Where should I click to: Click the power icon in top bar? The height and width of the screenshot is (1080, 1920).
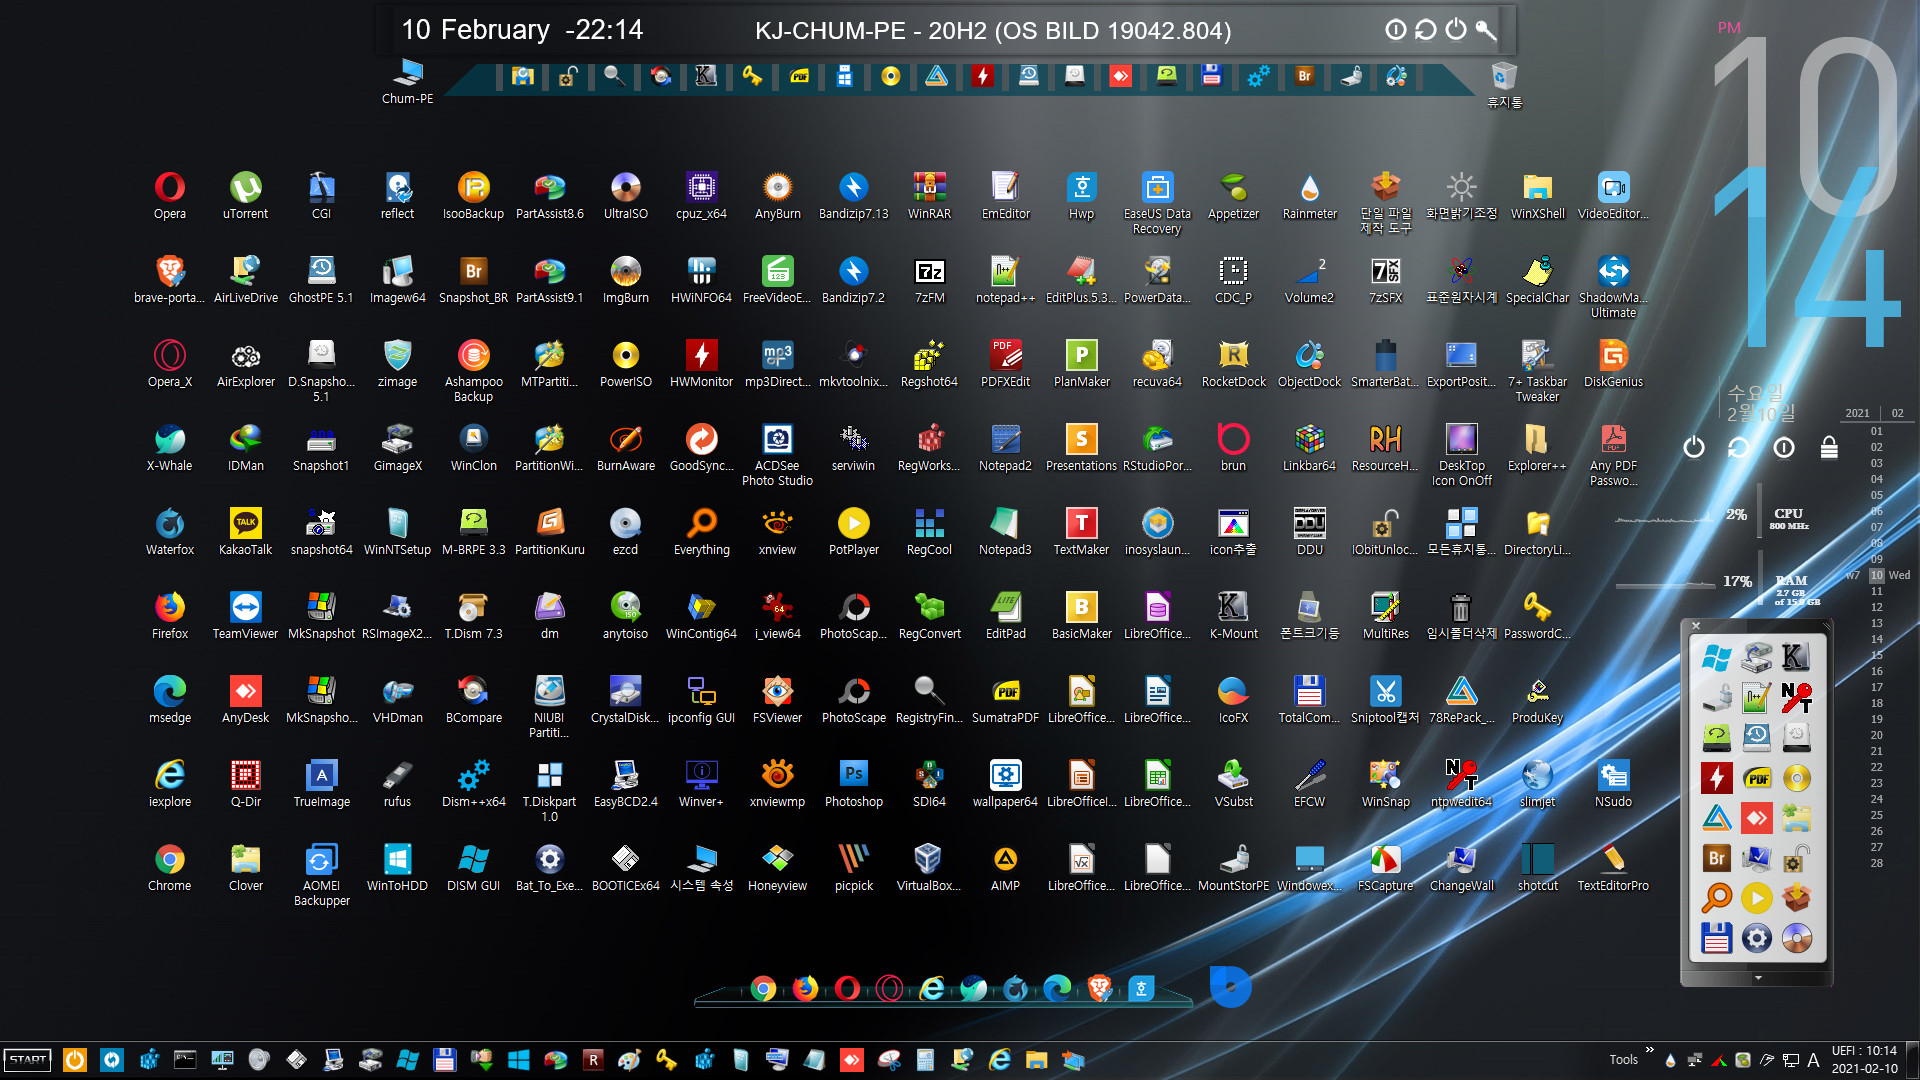tap(1456, 30)
